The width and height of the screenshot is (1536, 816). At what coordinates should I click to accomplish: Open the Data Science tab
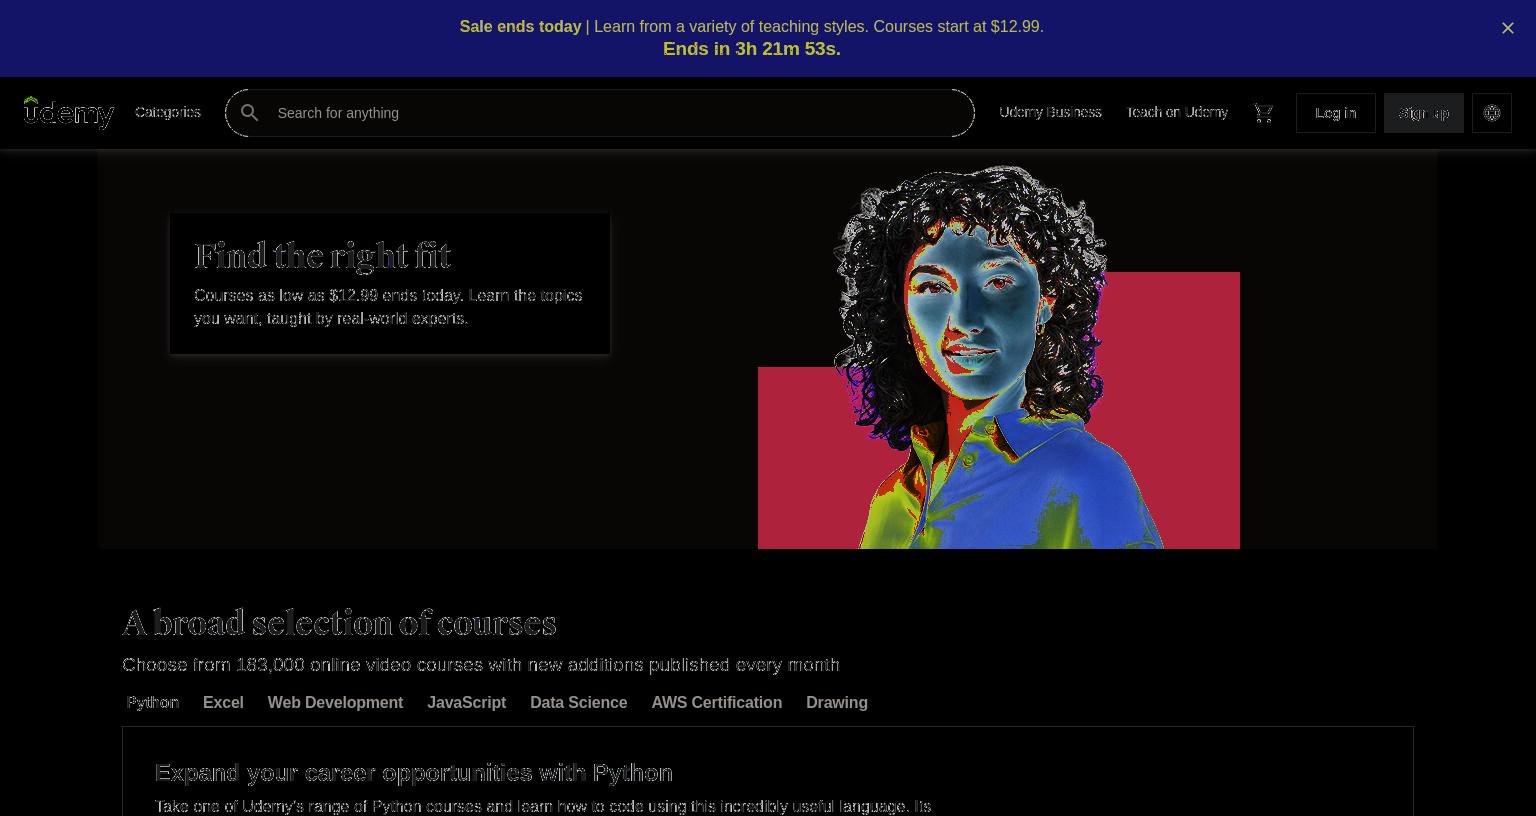[579, 702]
